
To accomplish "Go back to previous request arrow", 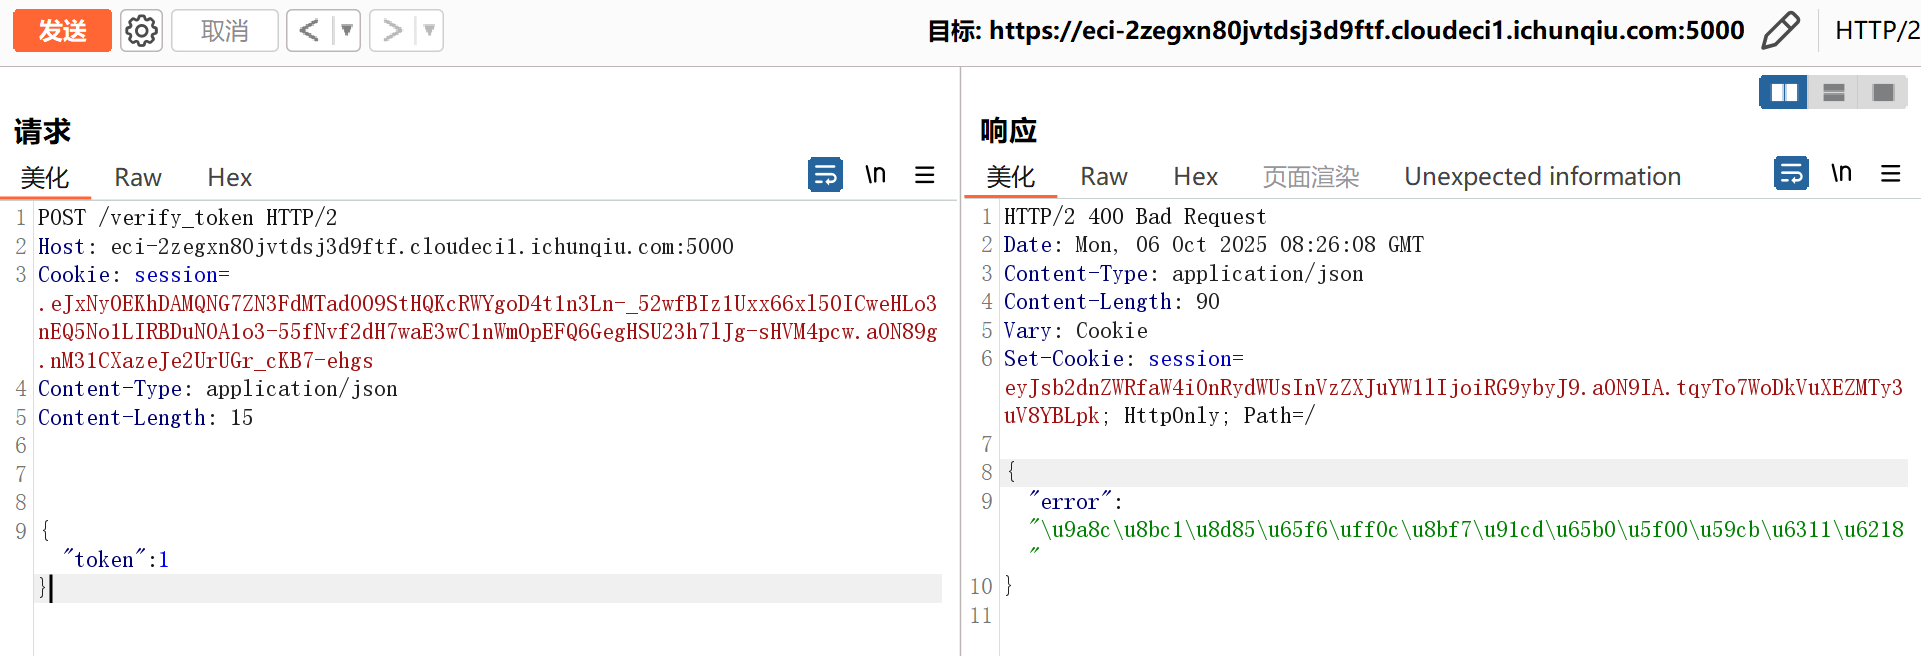I will (x=310, y=31).
